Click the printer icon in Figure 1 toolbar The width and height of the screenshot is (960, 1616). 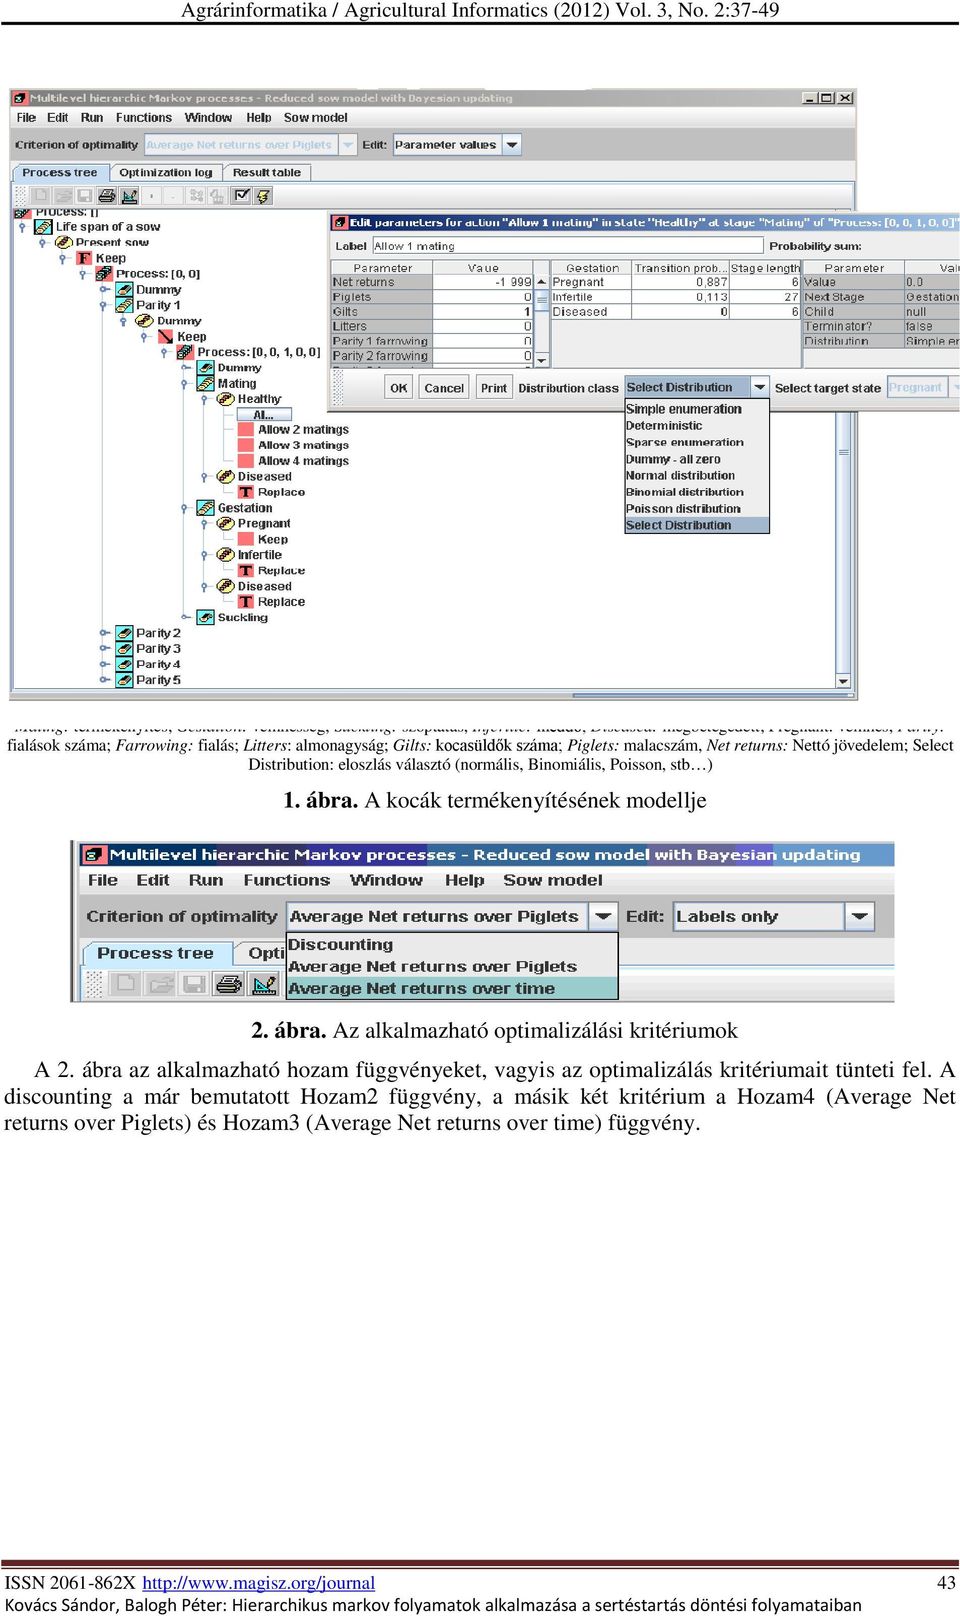pos(107,196)
